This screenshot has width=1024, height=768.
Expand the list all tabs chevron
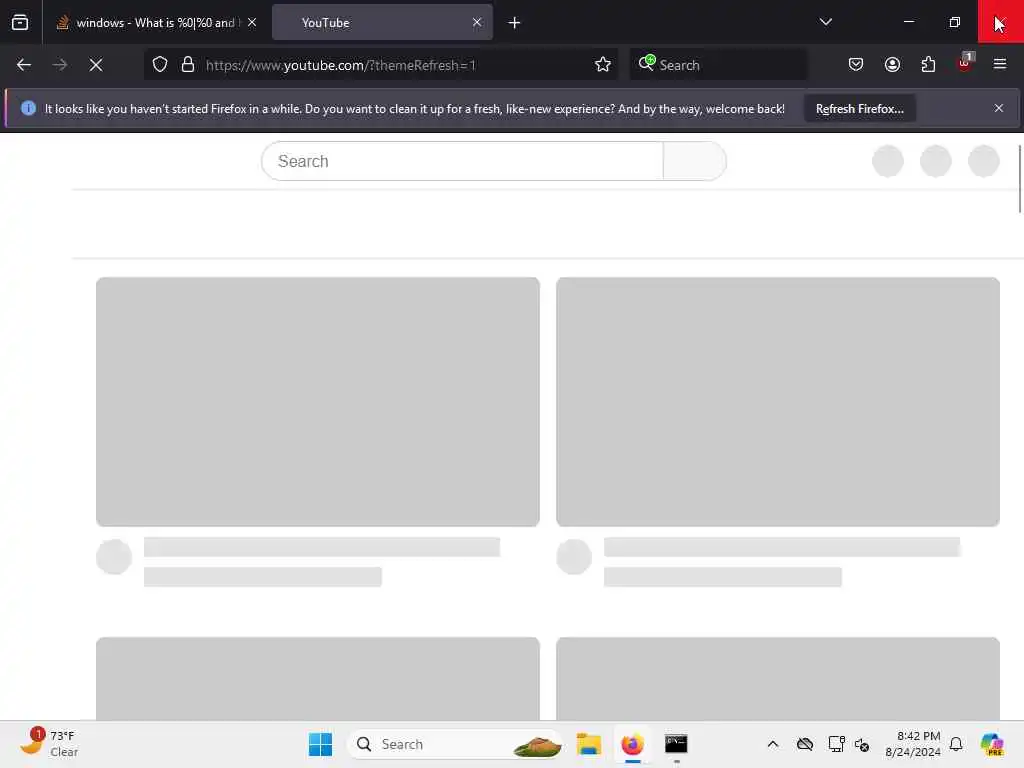coord(825,22)
